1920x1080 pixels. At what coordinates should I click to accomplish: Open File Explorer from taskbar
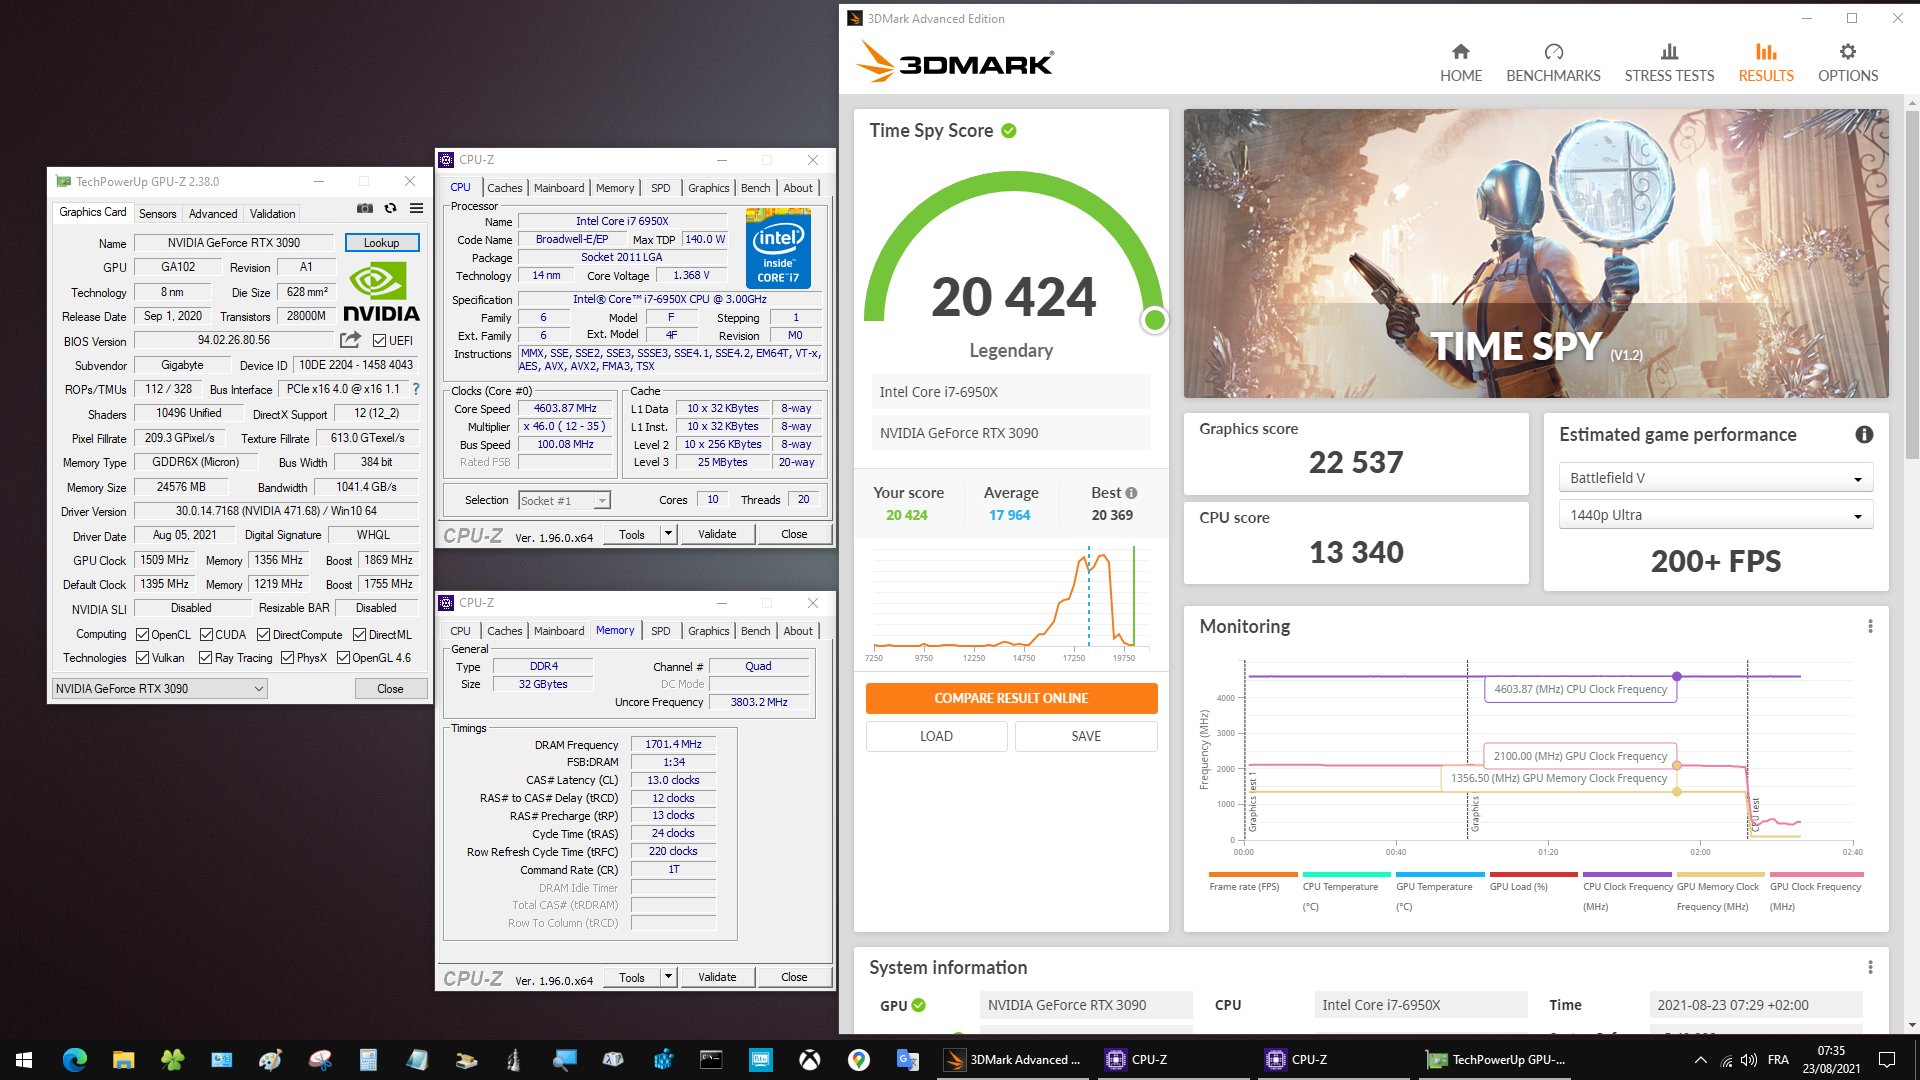(123, 1059)
